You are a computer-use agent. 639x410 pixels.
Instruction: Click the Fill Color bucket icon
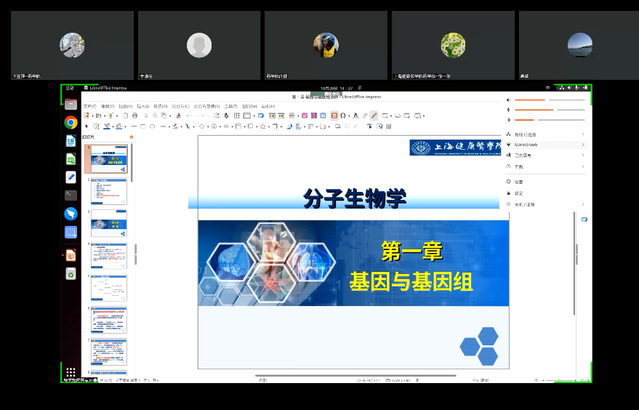coord(119,126)
